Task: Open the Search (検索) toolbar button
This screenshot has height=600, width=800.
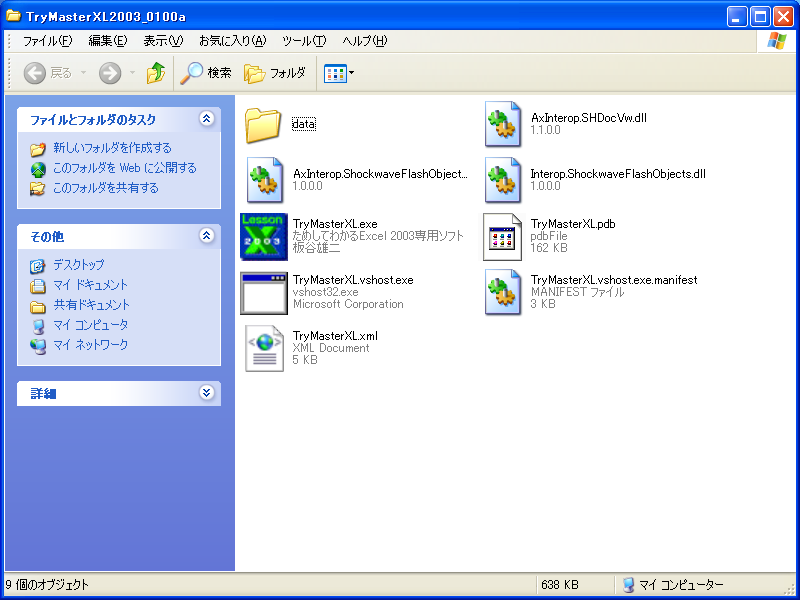Action: (x=206, y=73)
